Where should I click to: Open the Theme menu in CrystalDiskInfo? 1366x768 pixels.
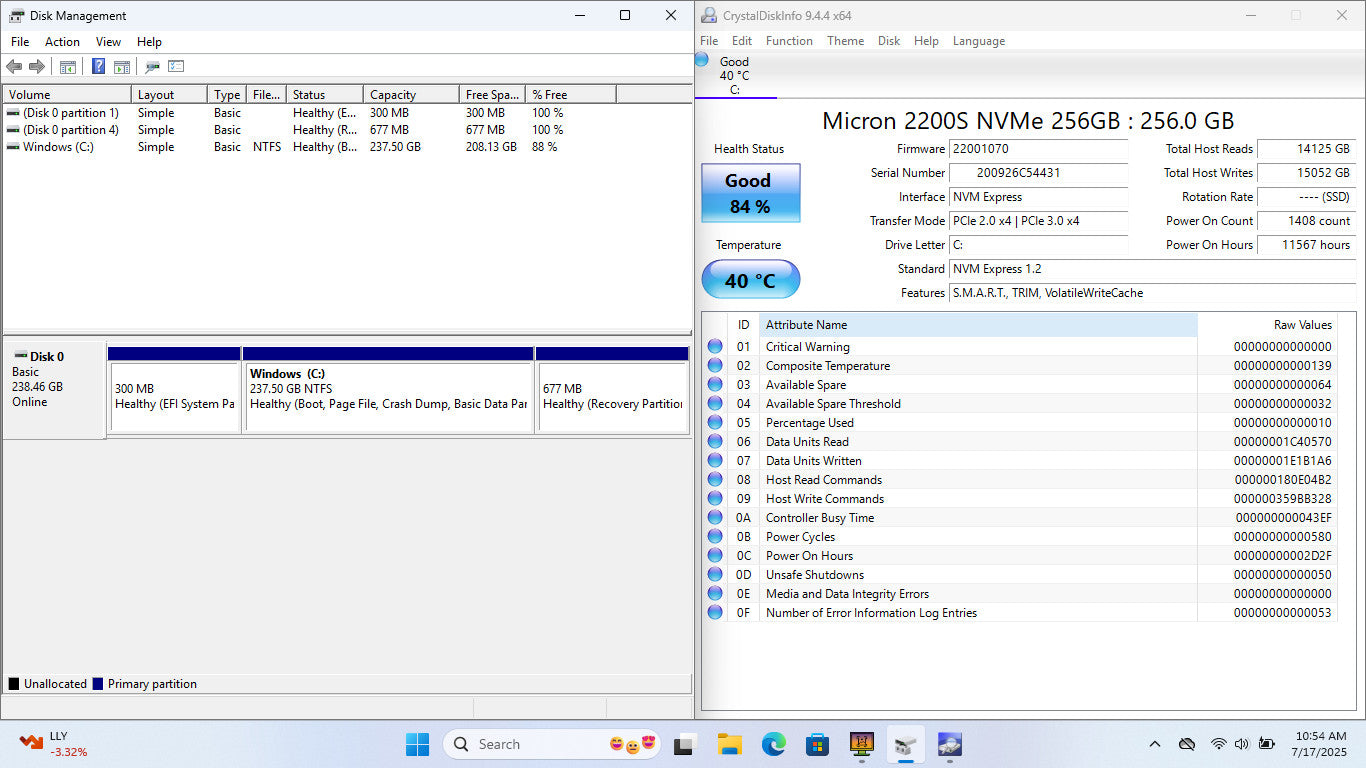coord(845,41)
